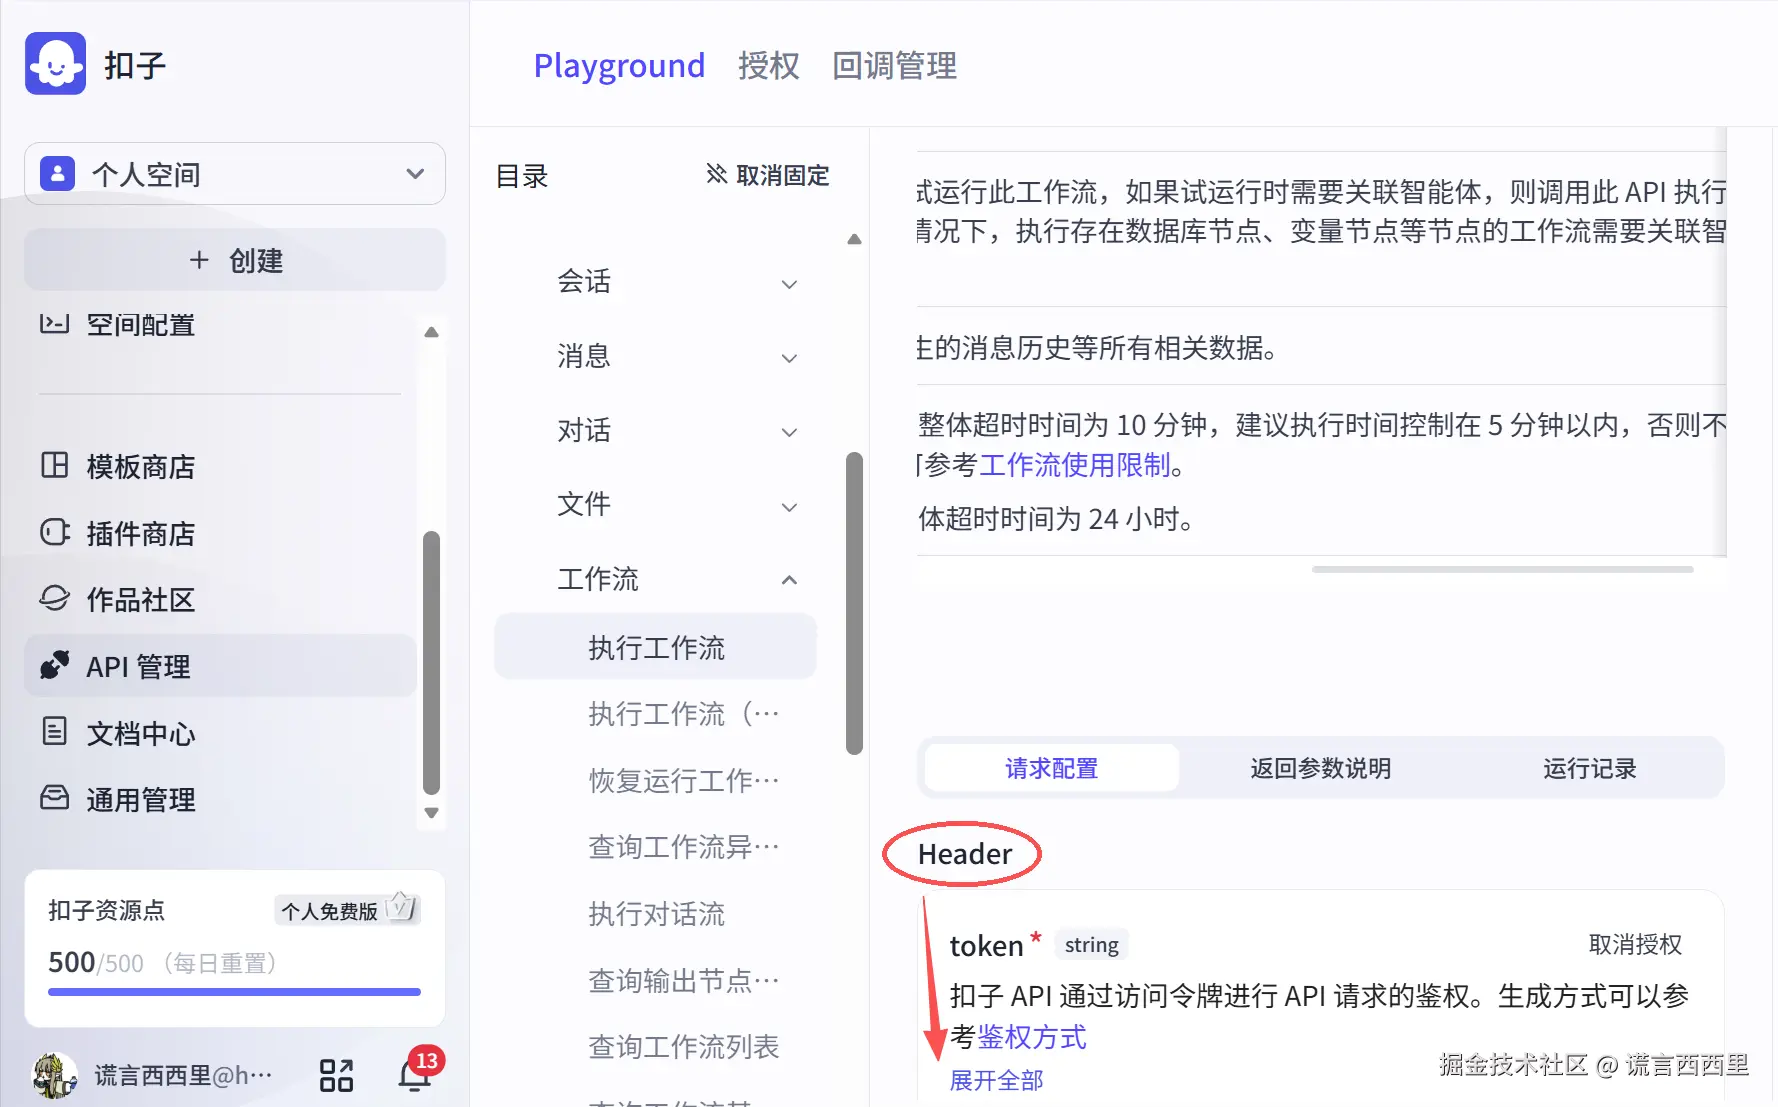
Task: Click the 模板商店 template store icon
Action: click(54, 466)
